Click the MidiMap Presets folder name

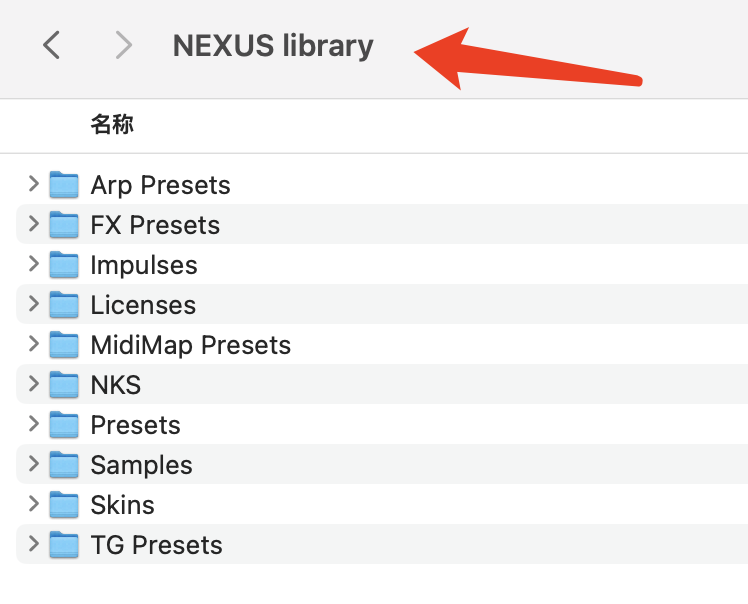[190, 345]
